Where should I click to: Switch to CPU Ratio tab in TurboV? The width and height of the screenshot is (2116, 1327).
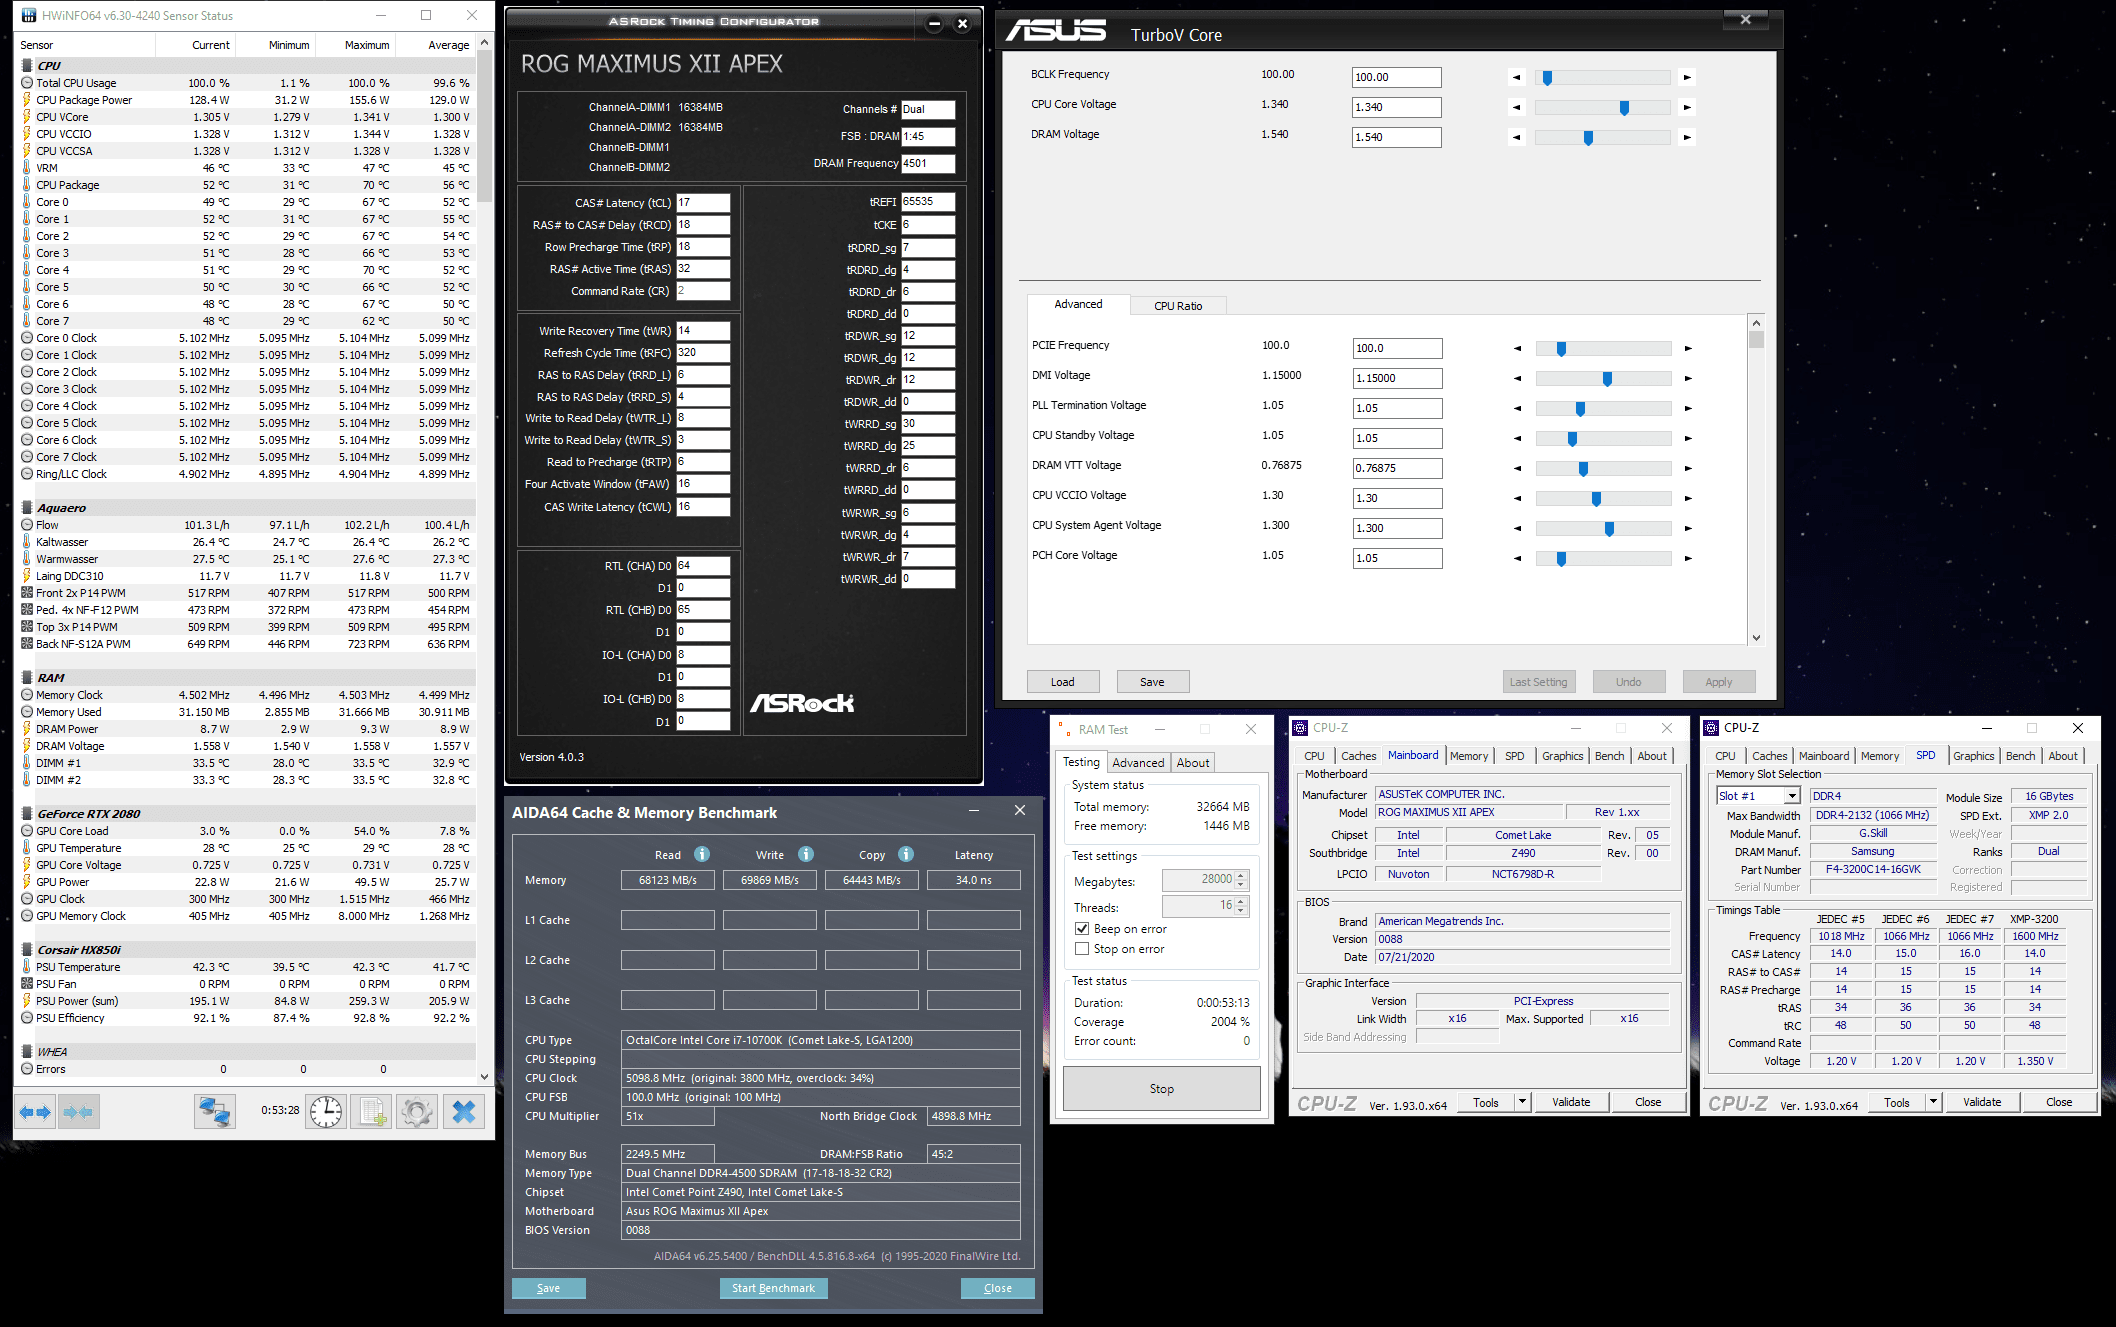pyautogui.click(x=1178, y=306)
